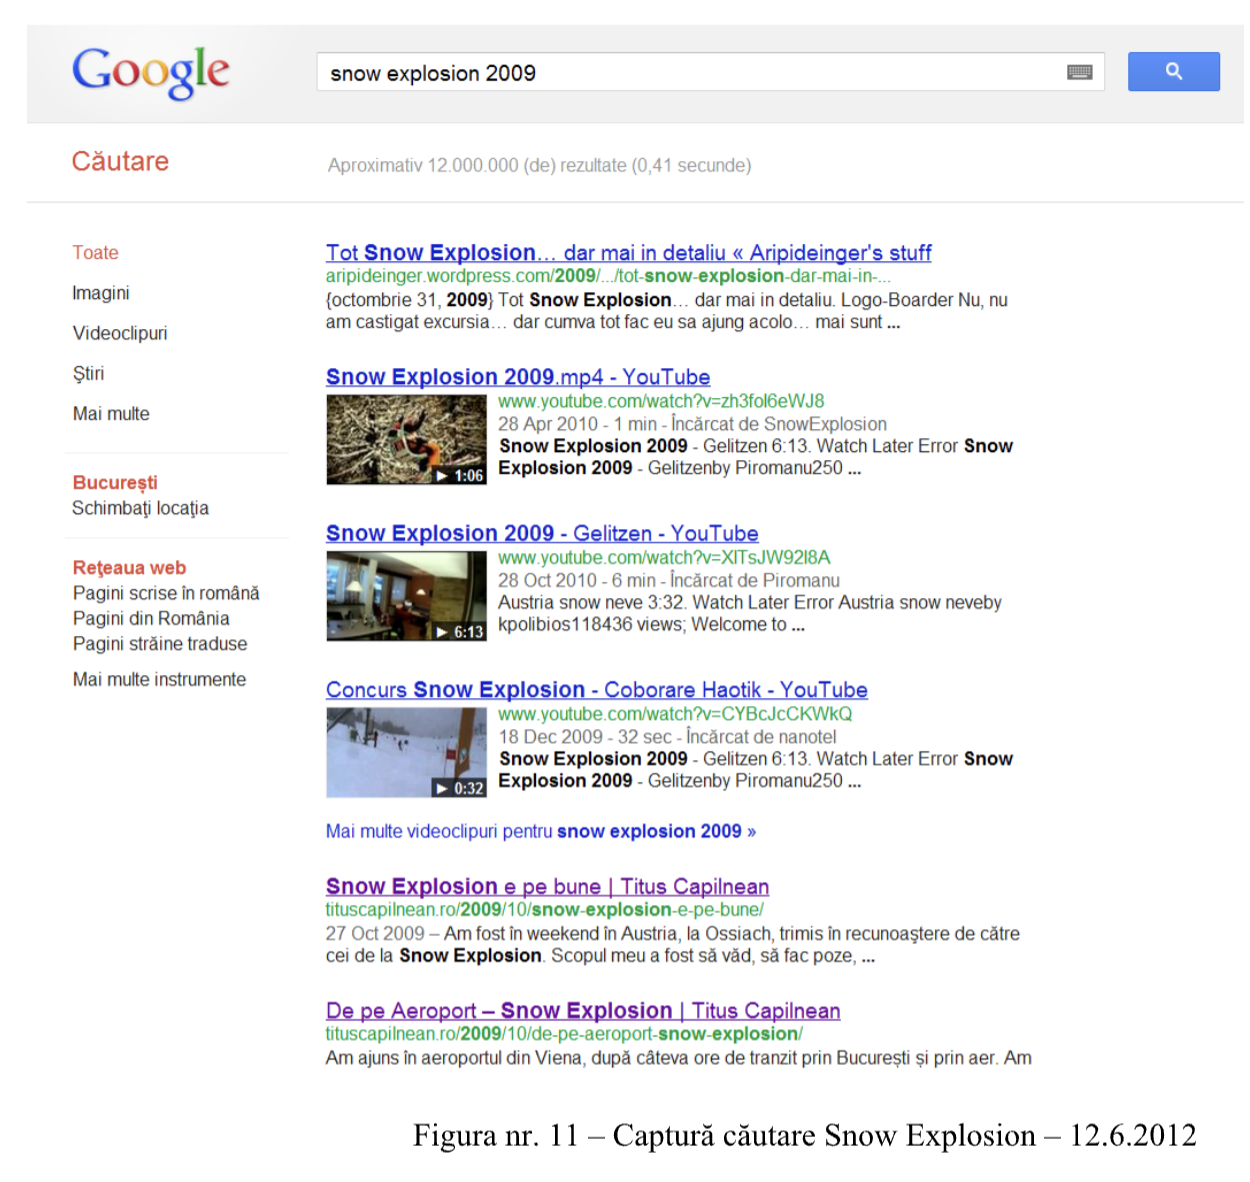Show Știri results
Image resolution: width=1250 pixels, height=1182 pixels.
point(88,373)
